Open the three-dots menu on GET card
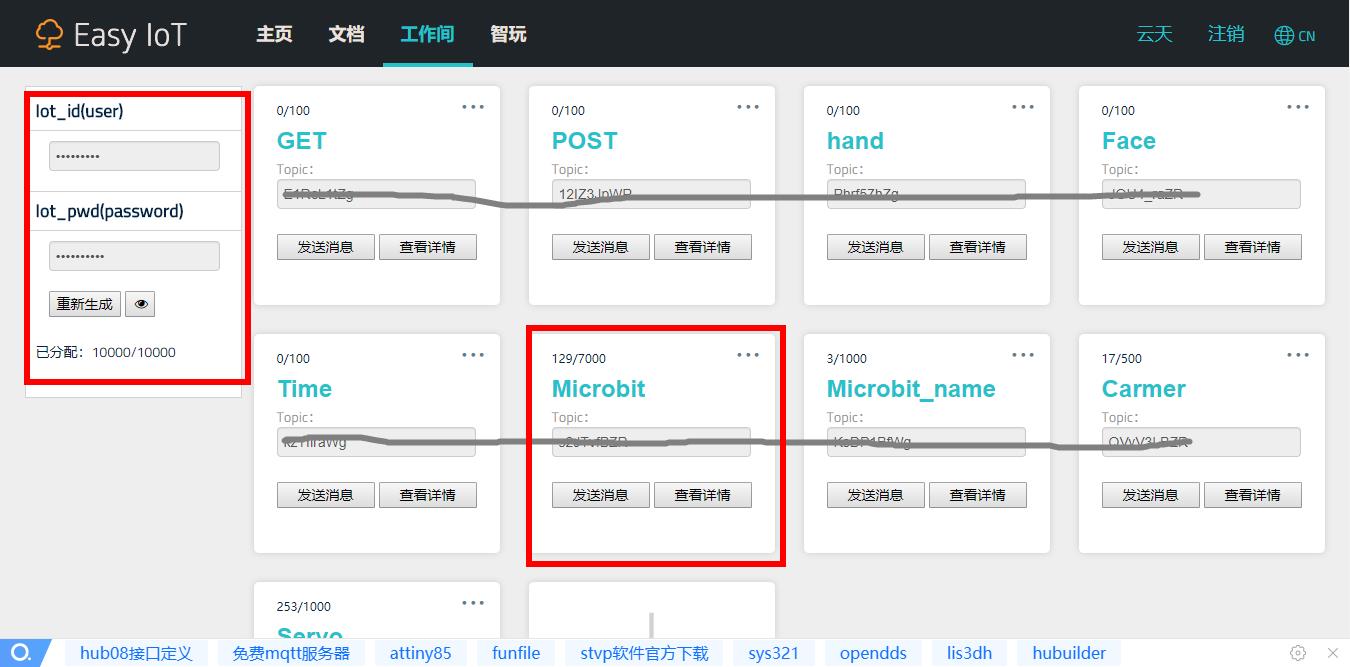The width and height of the screenshot is (1350, 667). (x=473, y=107)
